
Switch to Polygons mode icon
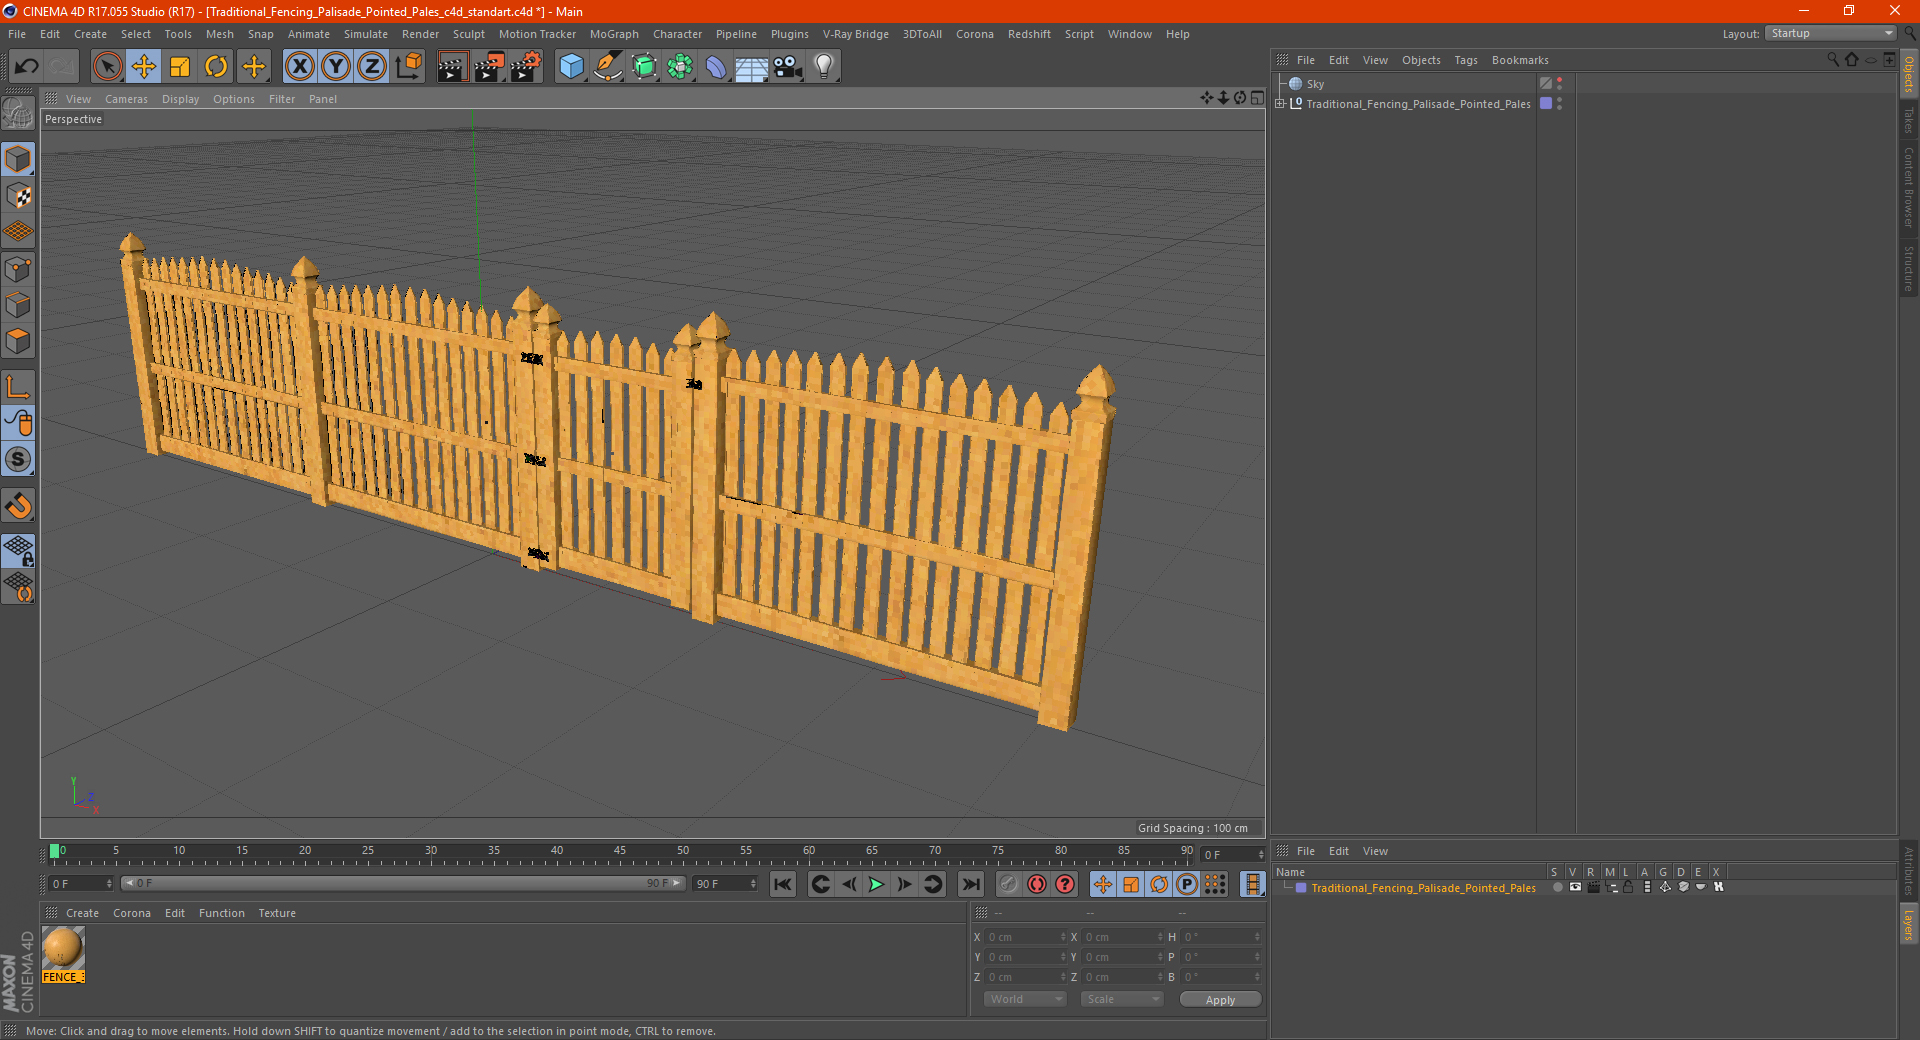(18, 341)
